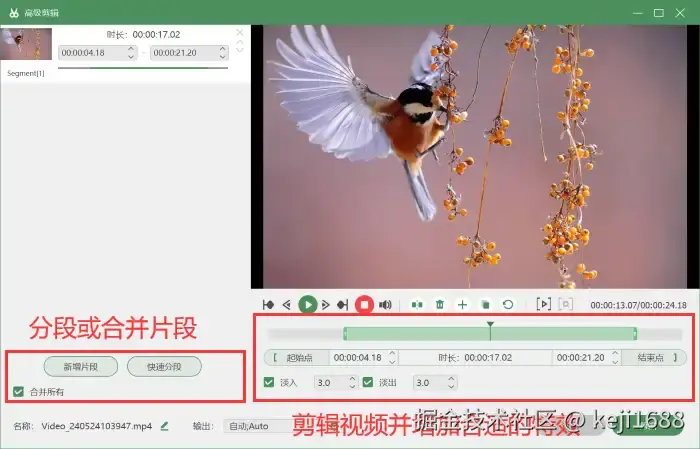This screenshot has height=449, width=700.
Task: Click inside the green timeline selection bar
Action: point(490,333)
